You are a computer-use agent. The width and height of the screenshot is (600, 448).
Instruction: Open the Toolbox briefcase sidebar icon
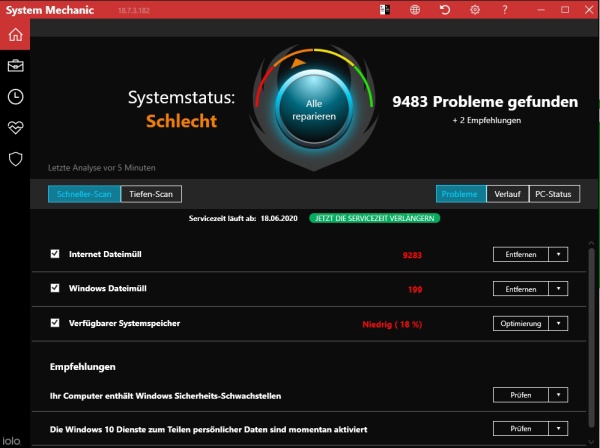click(x=15, y=66)
